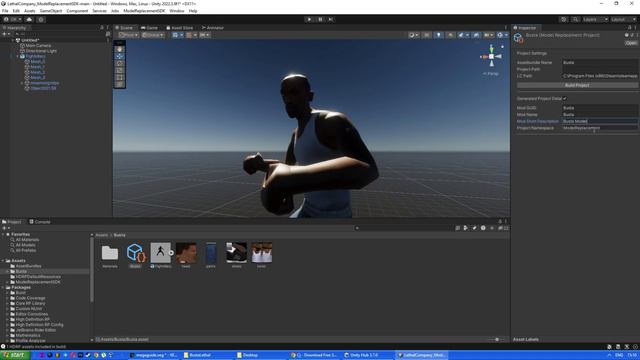Toggle the Generated Project Data checkbox
Viewport: 640px width, 360px height.
tap(565, 98)
